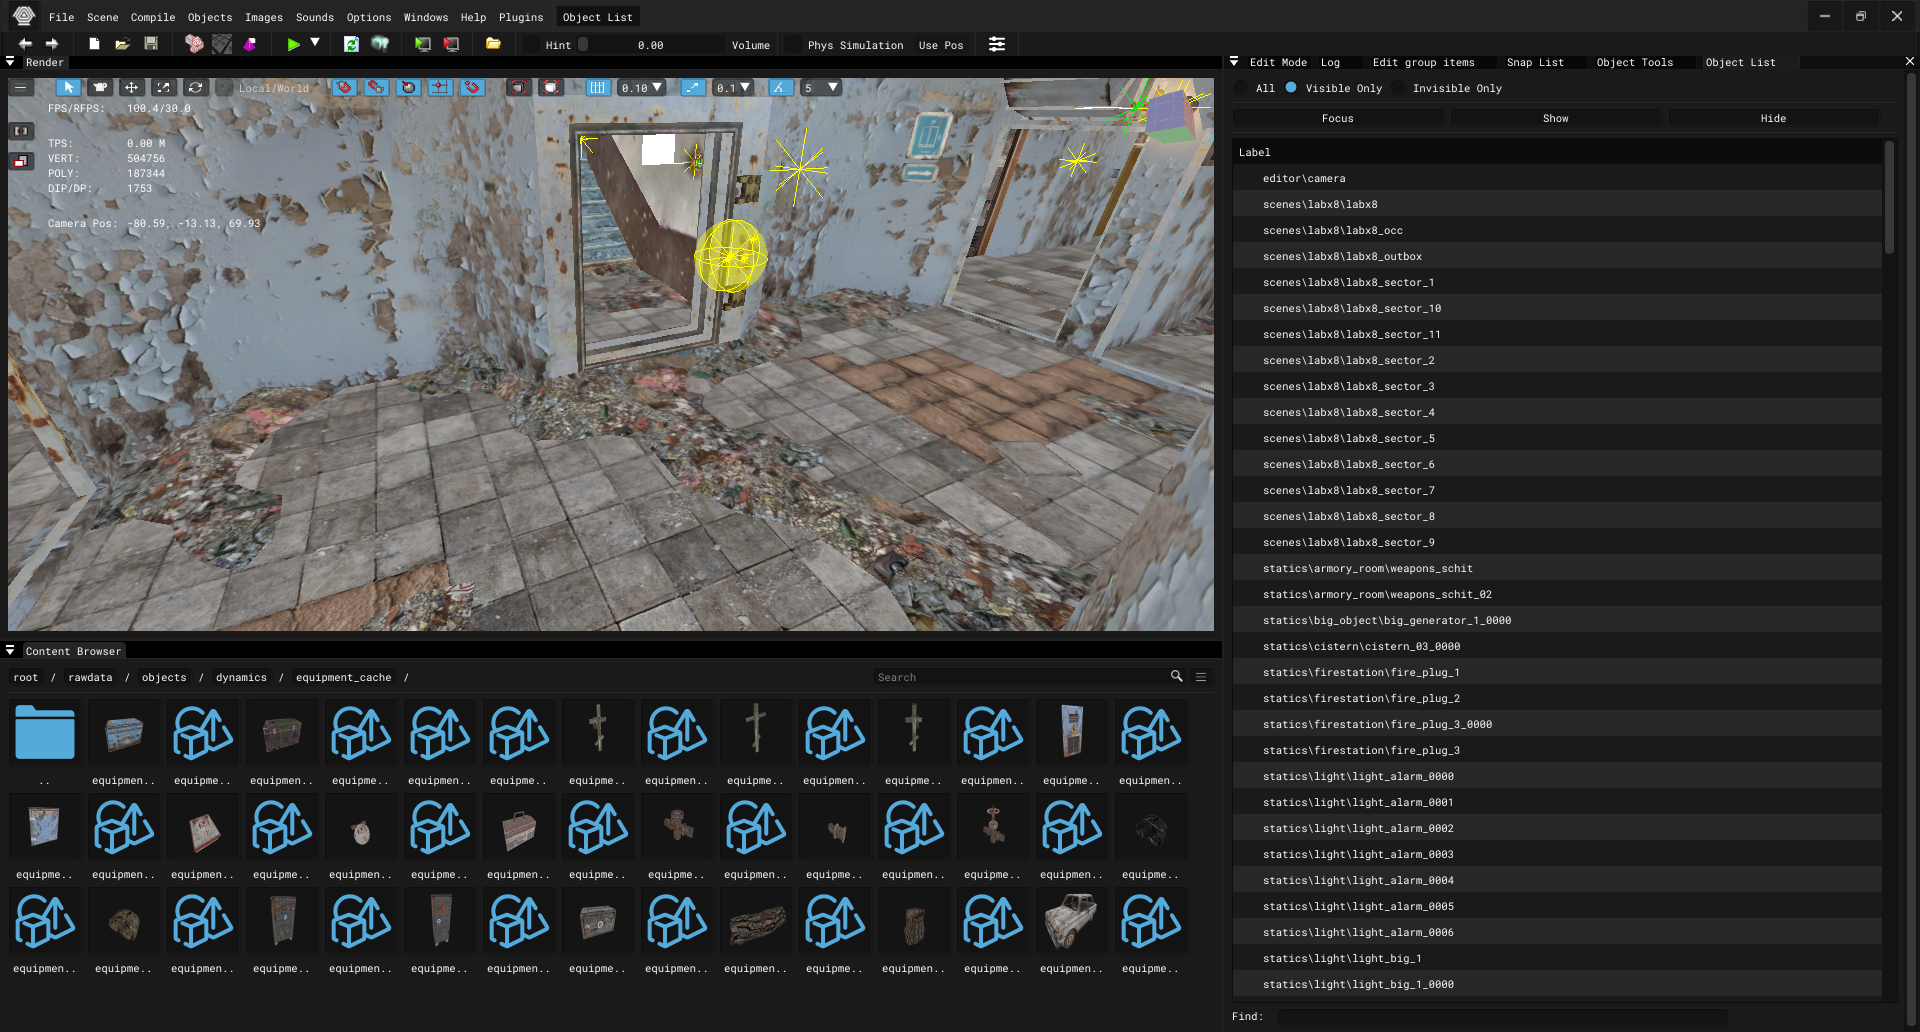Activate the four-arrow Move tool
This screenshot has height=1032, width=1920.
[x=131, y=88]
